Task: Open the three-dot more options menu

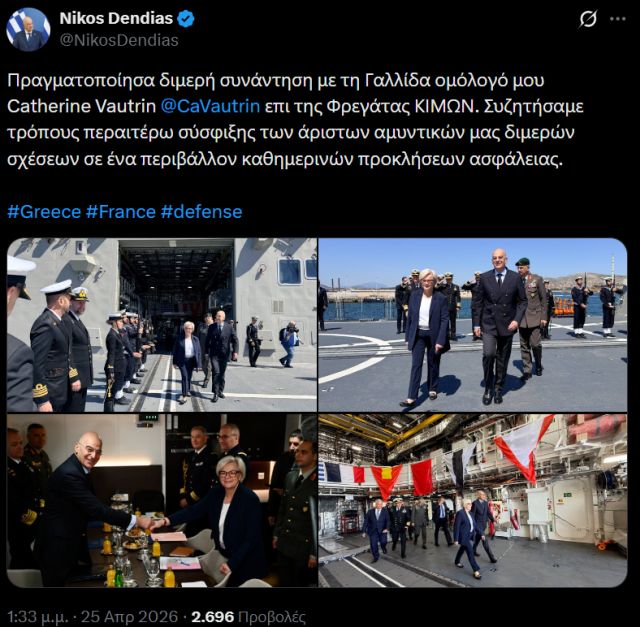Action: (618, 19)
